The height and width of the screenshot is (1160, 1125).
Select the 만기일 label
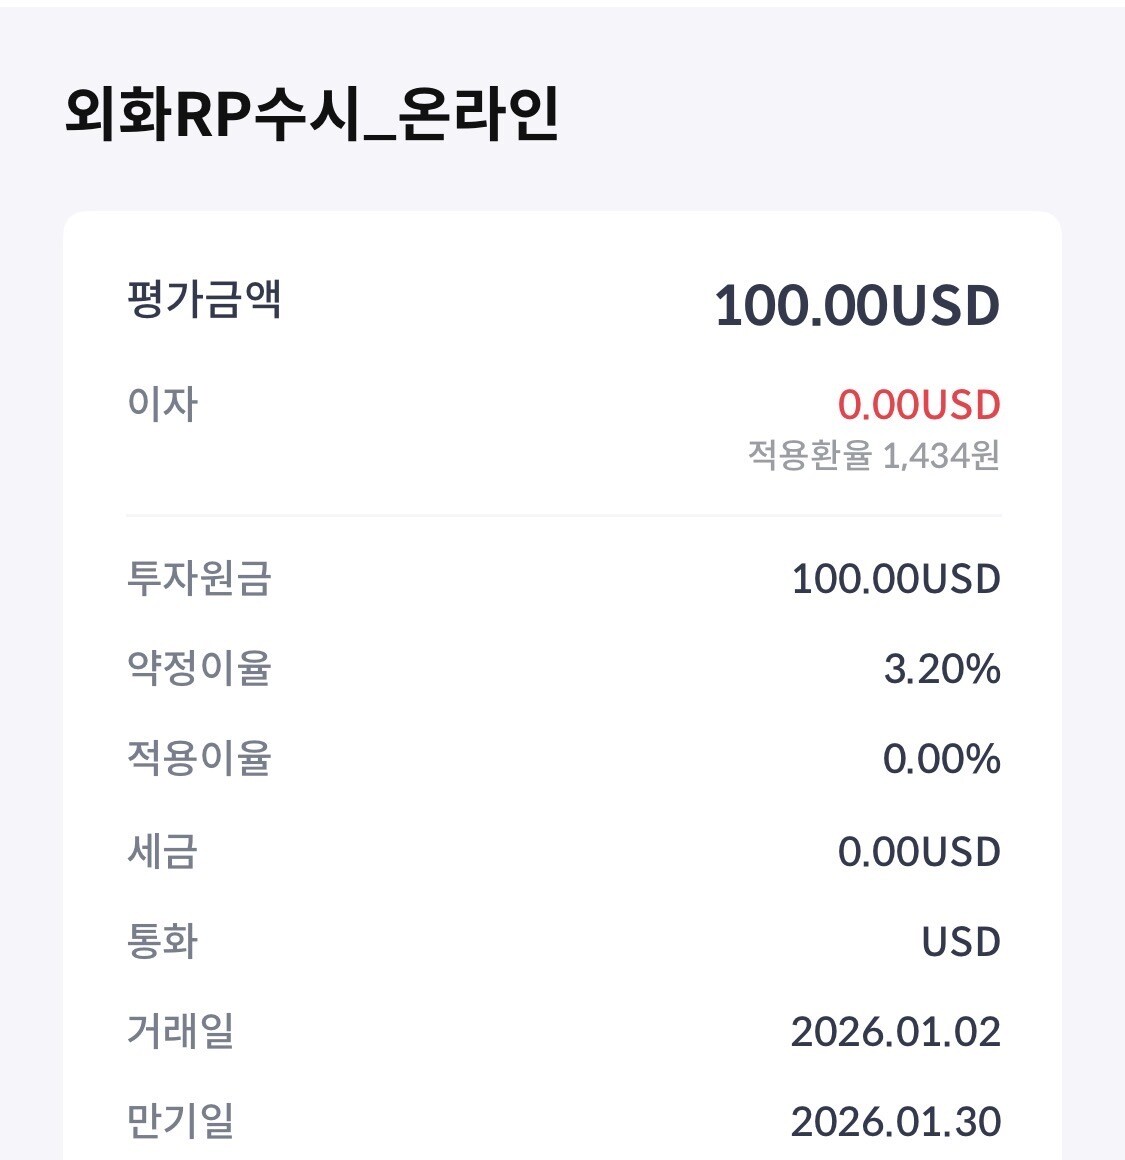point(180,1120)
